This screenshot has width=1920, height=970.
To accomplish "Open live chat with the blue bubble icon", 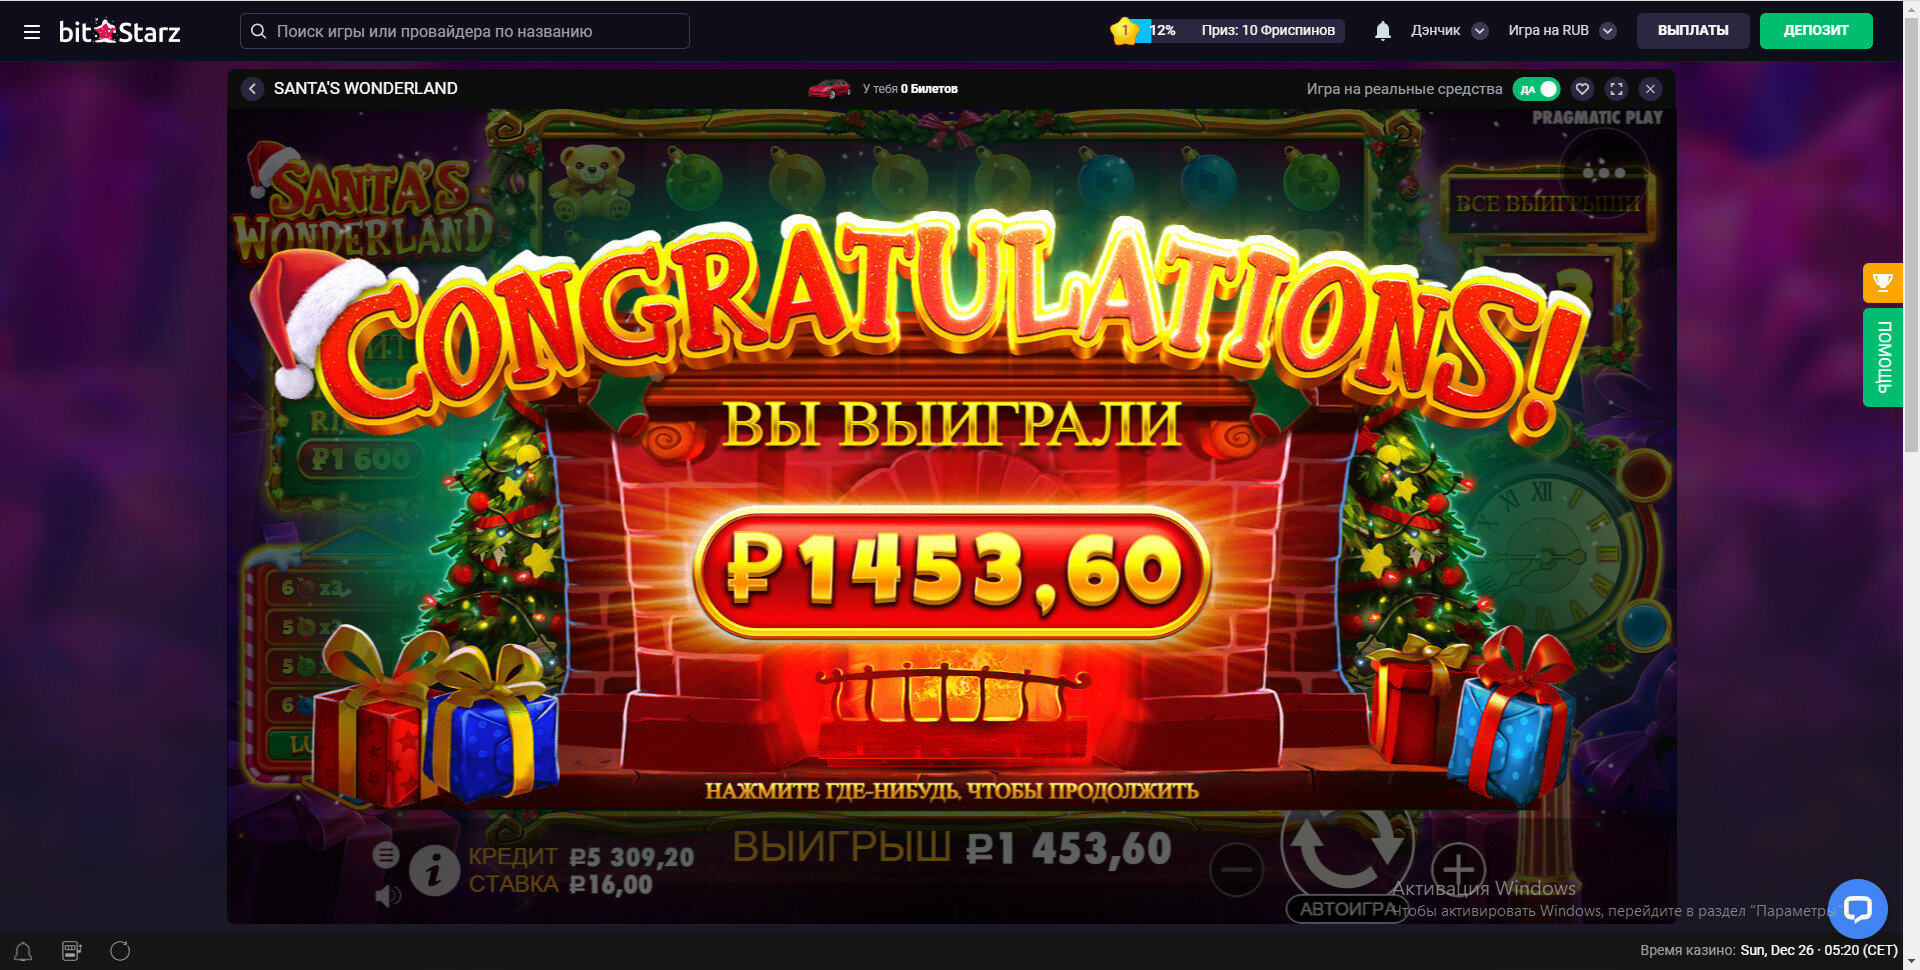I will 1857,909.
